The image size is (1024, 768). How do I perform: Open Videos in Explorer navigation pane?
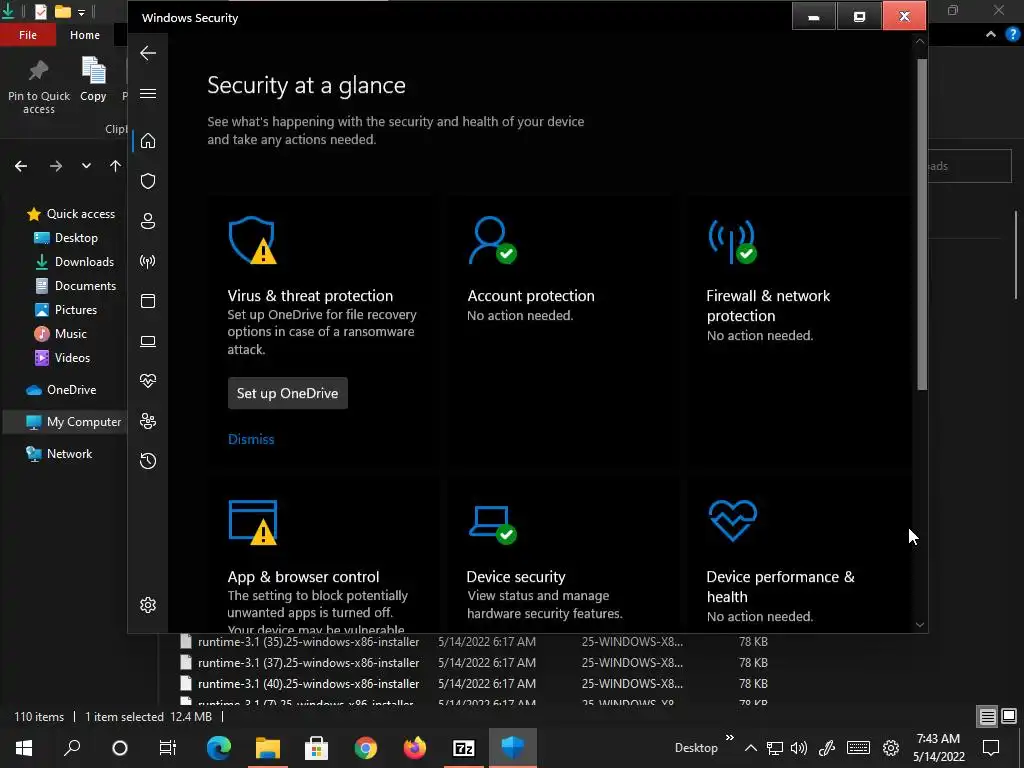[62, 358]
